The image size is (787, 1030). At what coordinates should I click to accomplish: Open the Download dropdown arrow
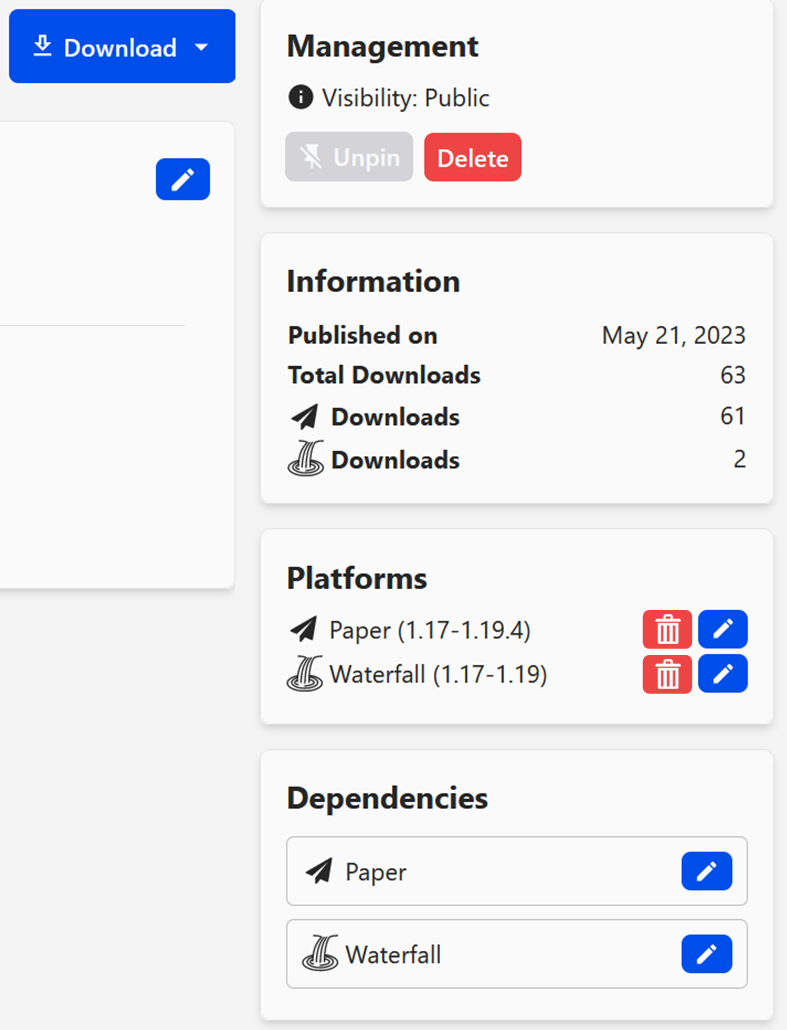tap(202, 46)
